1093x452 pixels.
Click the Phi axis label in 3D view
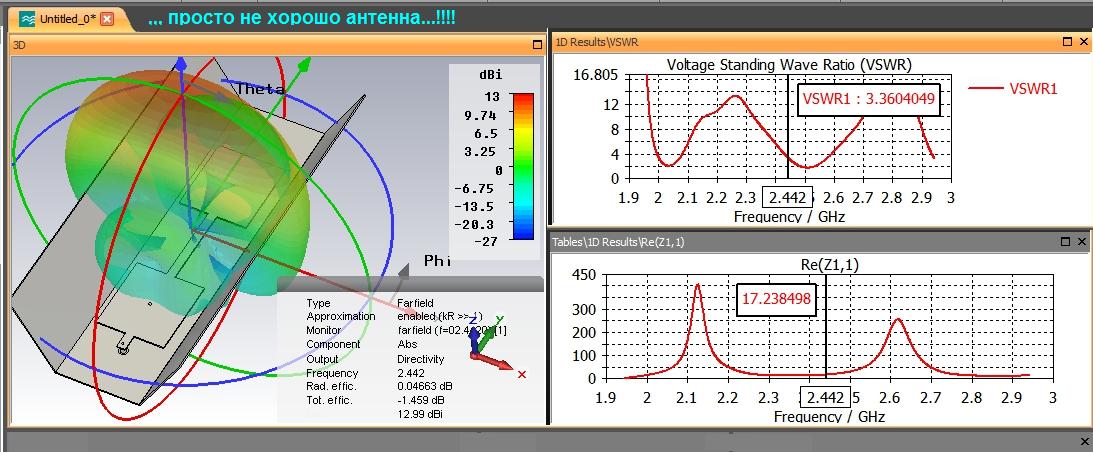[x=438, y=260]
